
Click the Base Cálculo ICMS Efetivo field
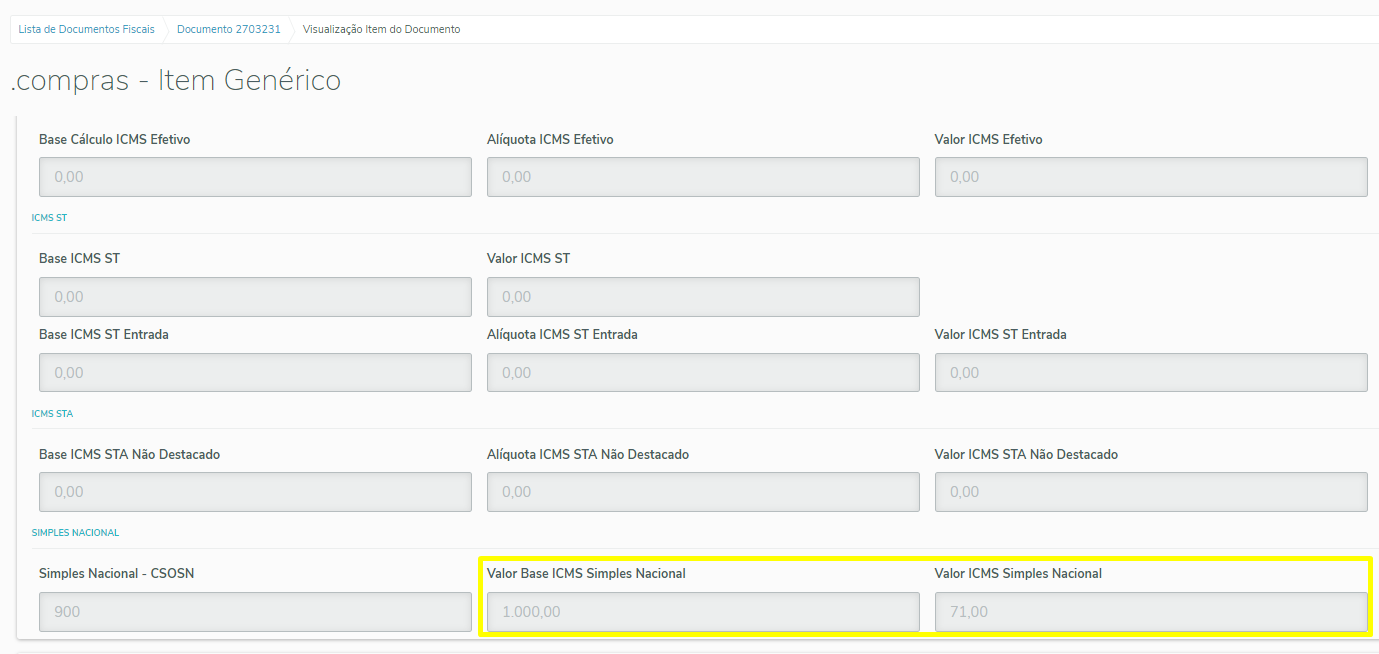click(x=255, y=177)
